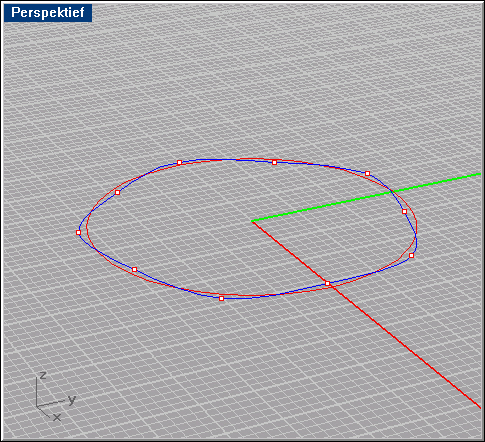Click the origin where green and red axes meet
Viewport: 485px width, 442px height.
click(x=252, y=221)
